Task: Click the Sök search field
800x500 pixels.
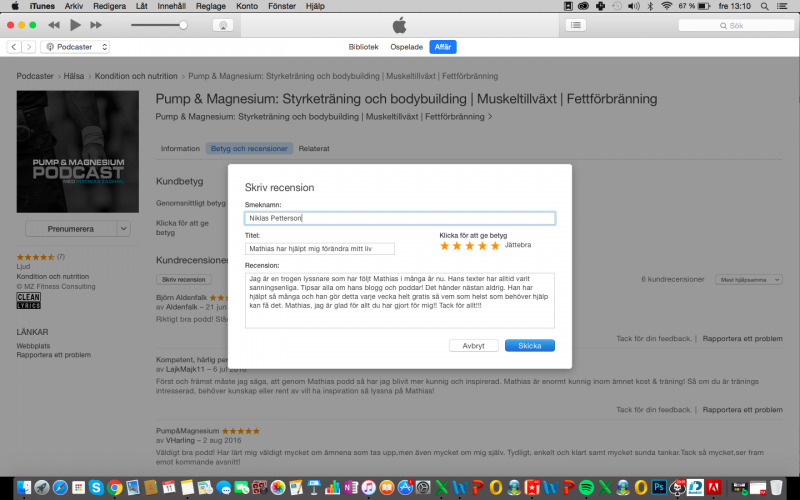Action: pyautogui.click(x=736, y=25)
